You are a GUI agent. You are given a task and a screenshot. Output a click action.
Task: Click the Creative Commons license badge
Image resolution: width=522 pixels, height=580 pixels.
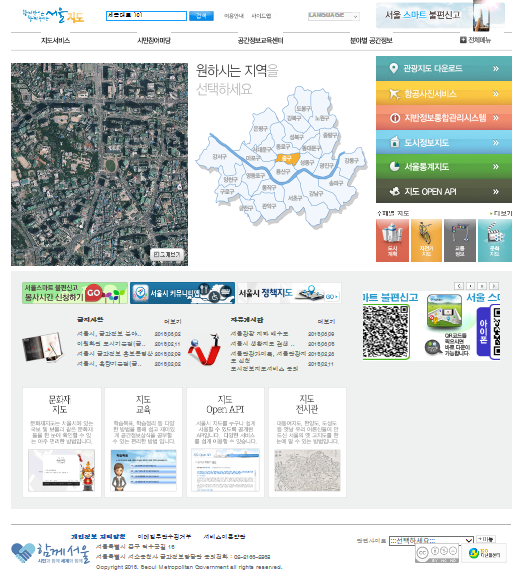[x=437, y=553]
